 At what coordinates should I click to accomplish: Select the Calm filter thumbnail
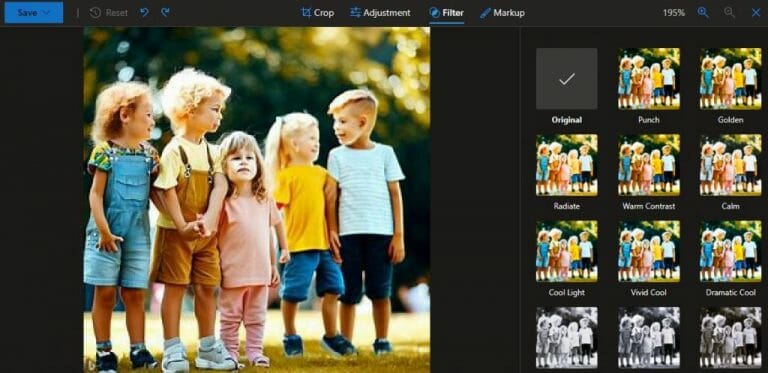pyautogui.click(x=730, y=165)
